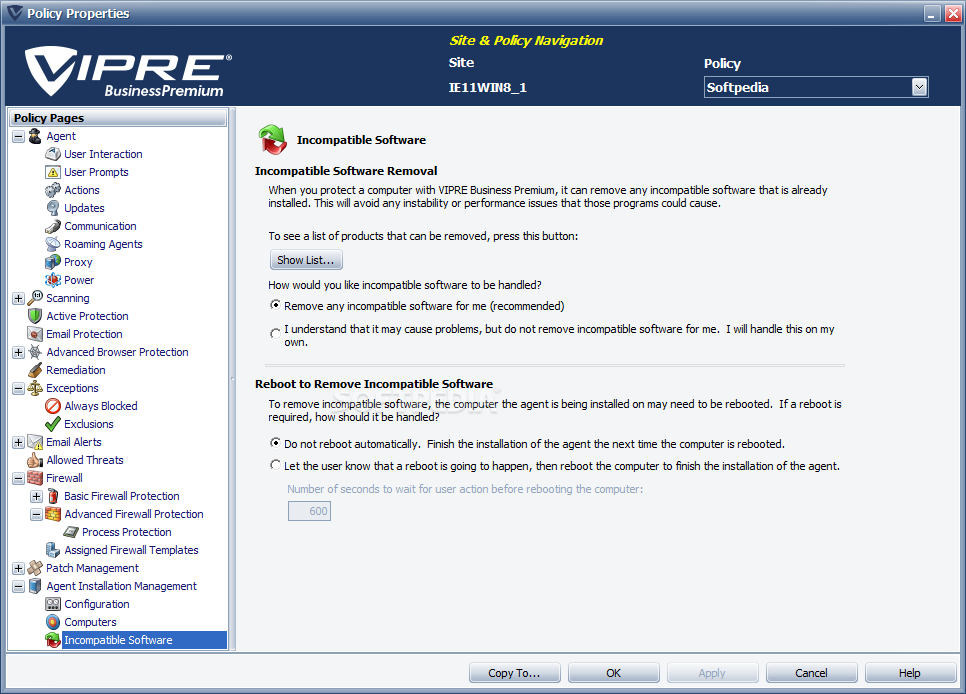Click the seconds to wait field
966x694 pixels.
click(309, 511)
